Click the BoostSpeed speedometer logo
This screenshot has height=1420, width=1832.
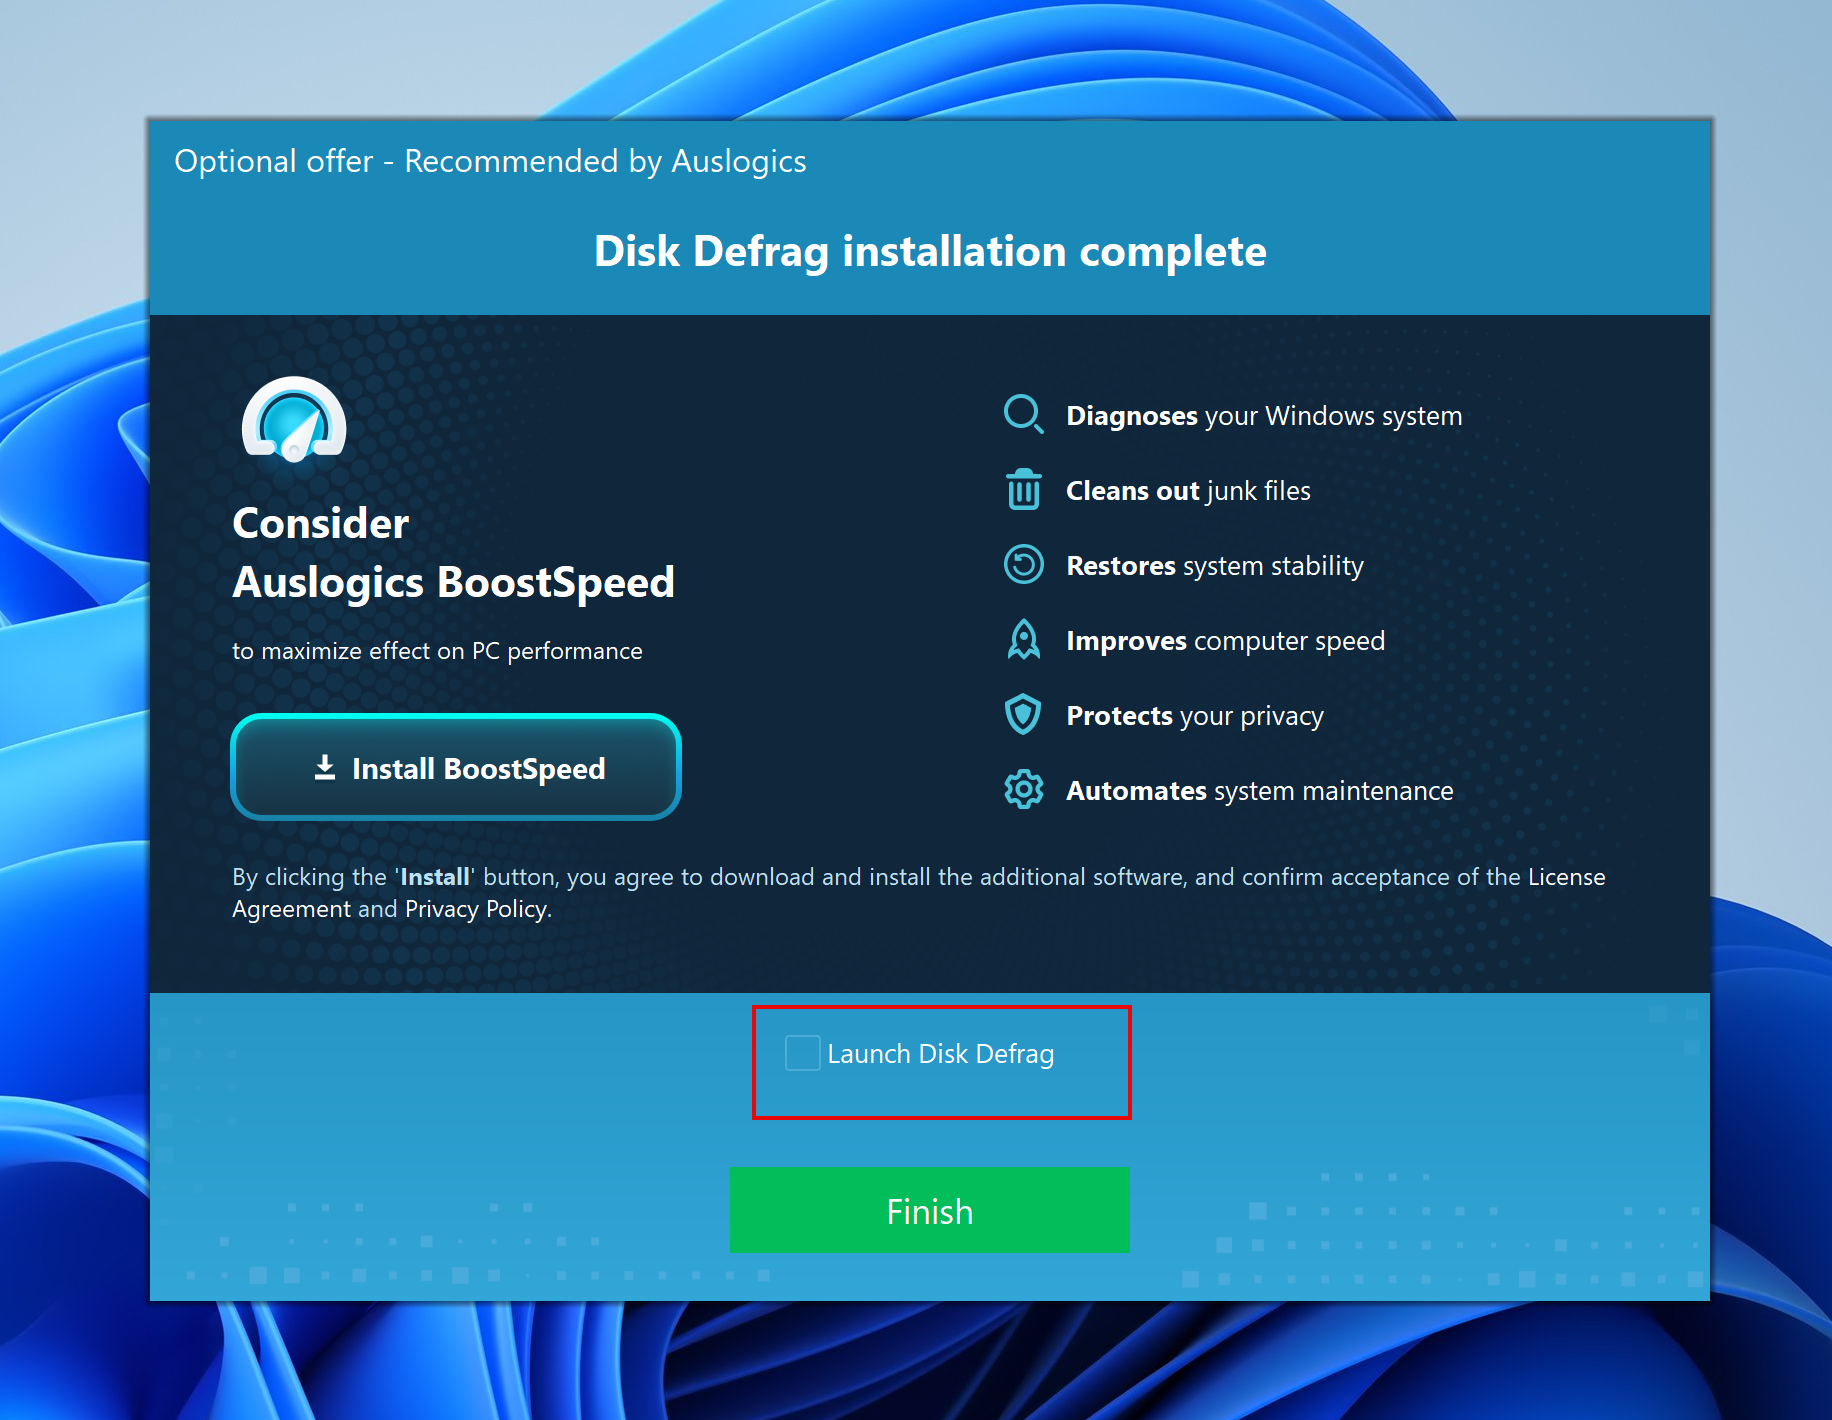tap(294, 420)
